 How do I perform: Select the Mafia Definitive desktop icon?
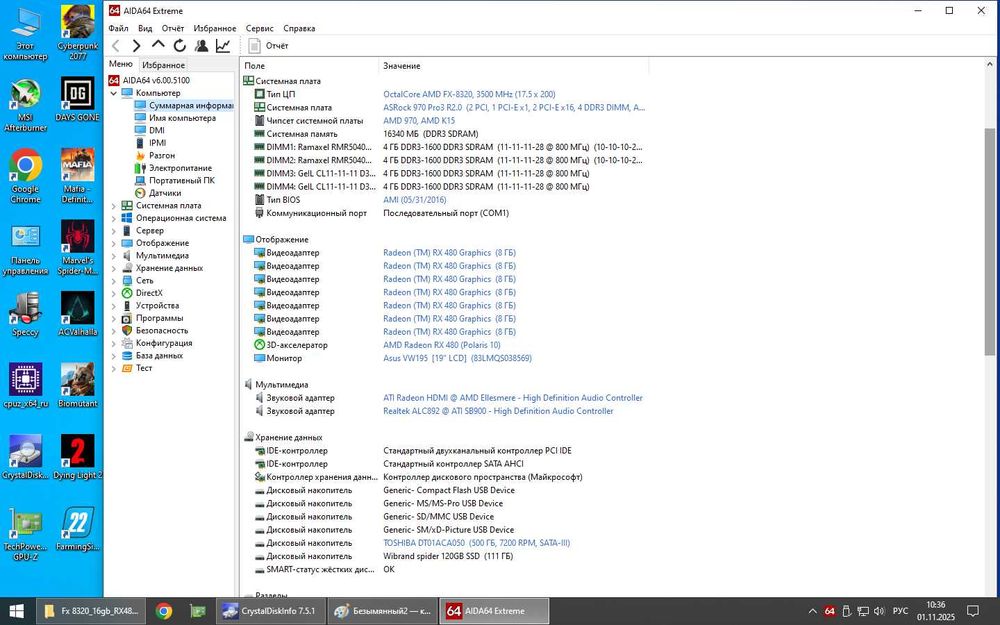[x=78, y=177]
